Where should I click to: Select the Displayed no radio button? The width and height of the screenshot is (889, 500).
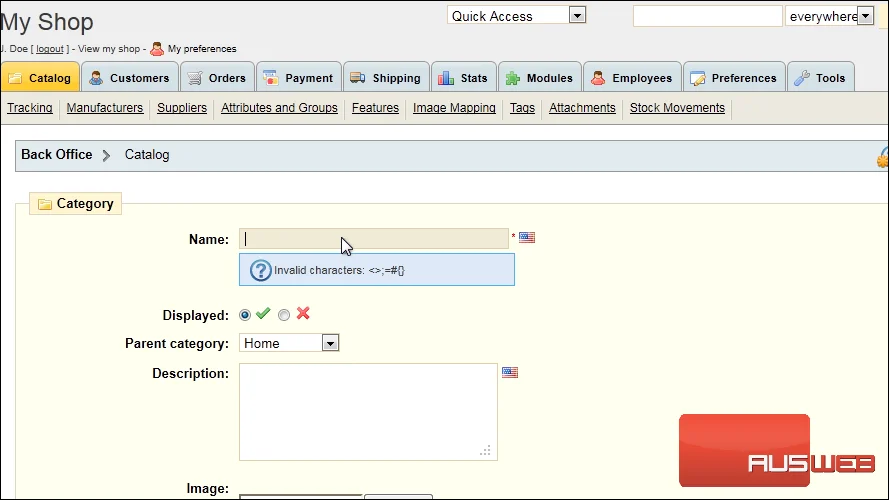coord(284,315)
